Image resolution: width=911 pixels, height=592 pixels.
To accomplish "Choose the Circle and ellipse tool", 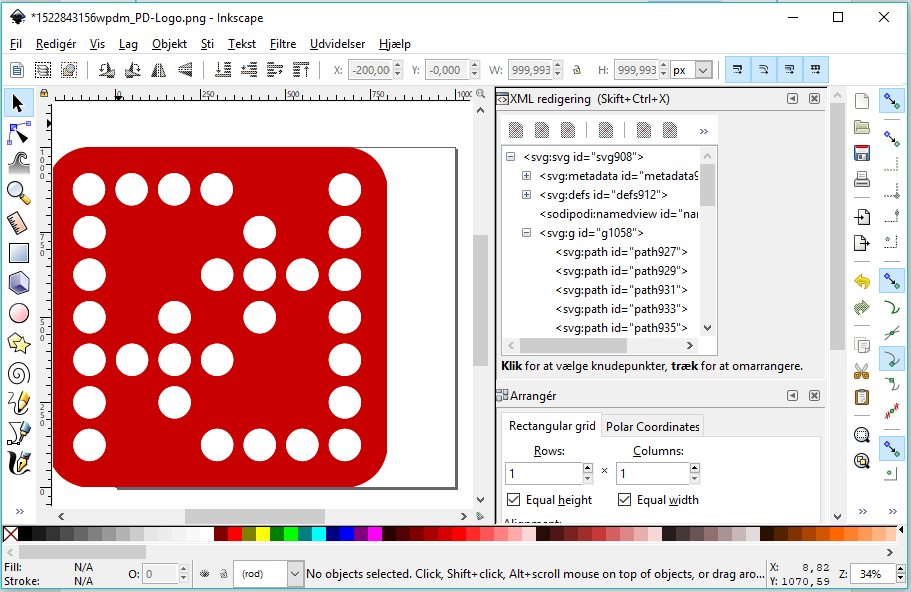I will coord(19,314).
